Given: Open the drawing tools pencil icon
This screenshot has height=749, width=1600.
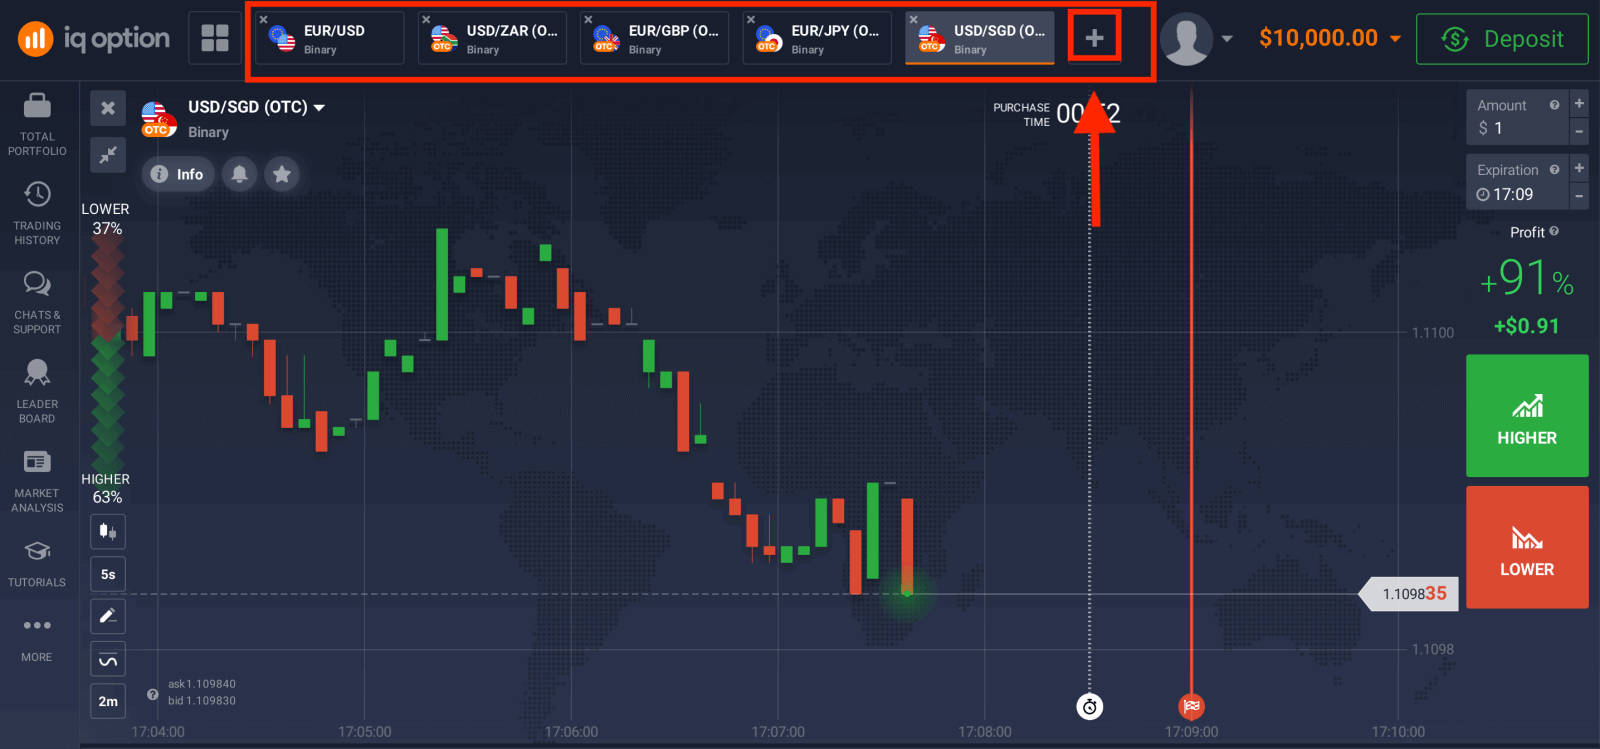Looking at the screenshot, I should [108, 616].
